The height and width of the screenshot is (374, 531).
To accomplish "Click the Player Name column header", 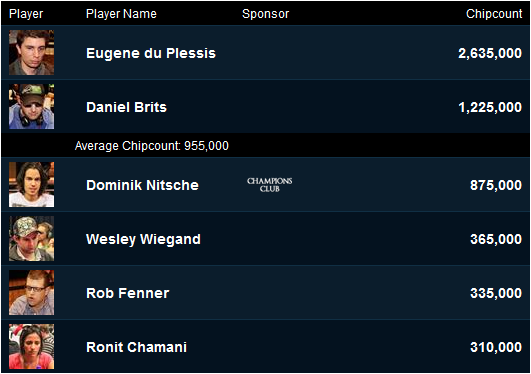I will click(x=121, y=14).
